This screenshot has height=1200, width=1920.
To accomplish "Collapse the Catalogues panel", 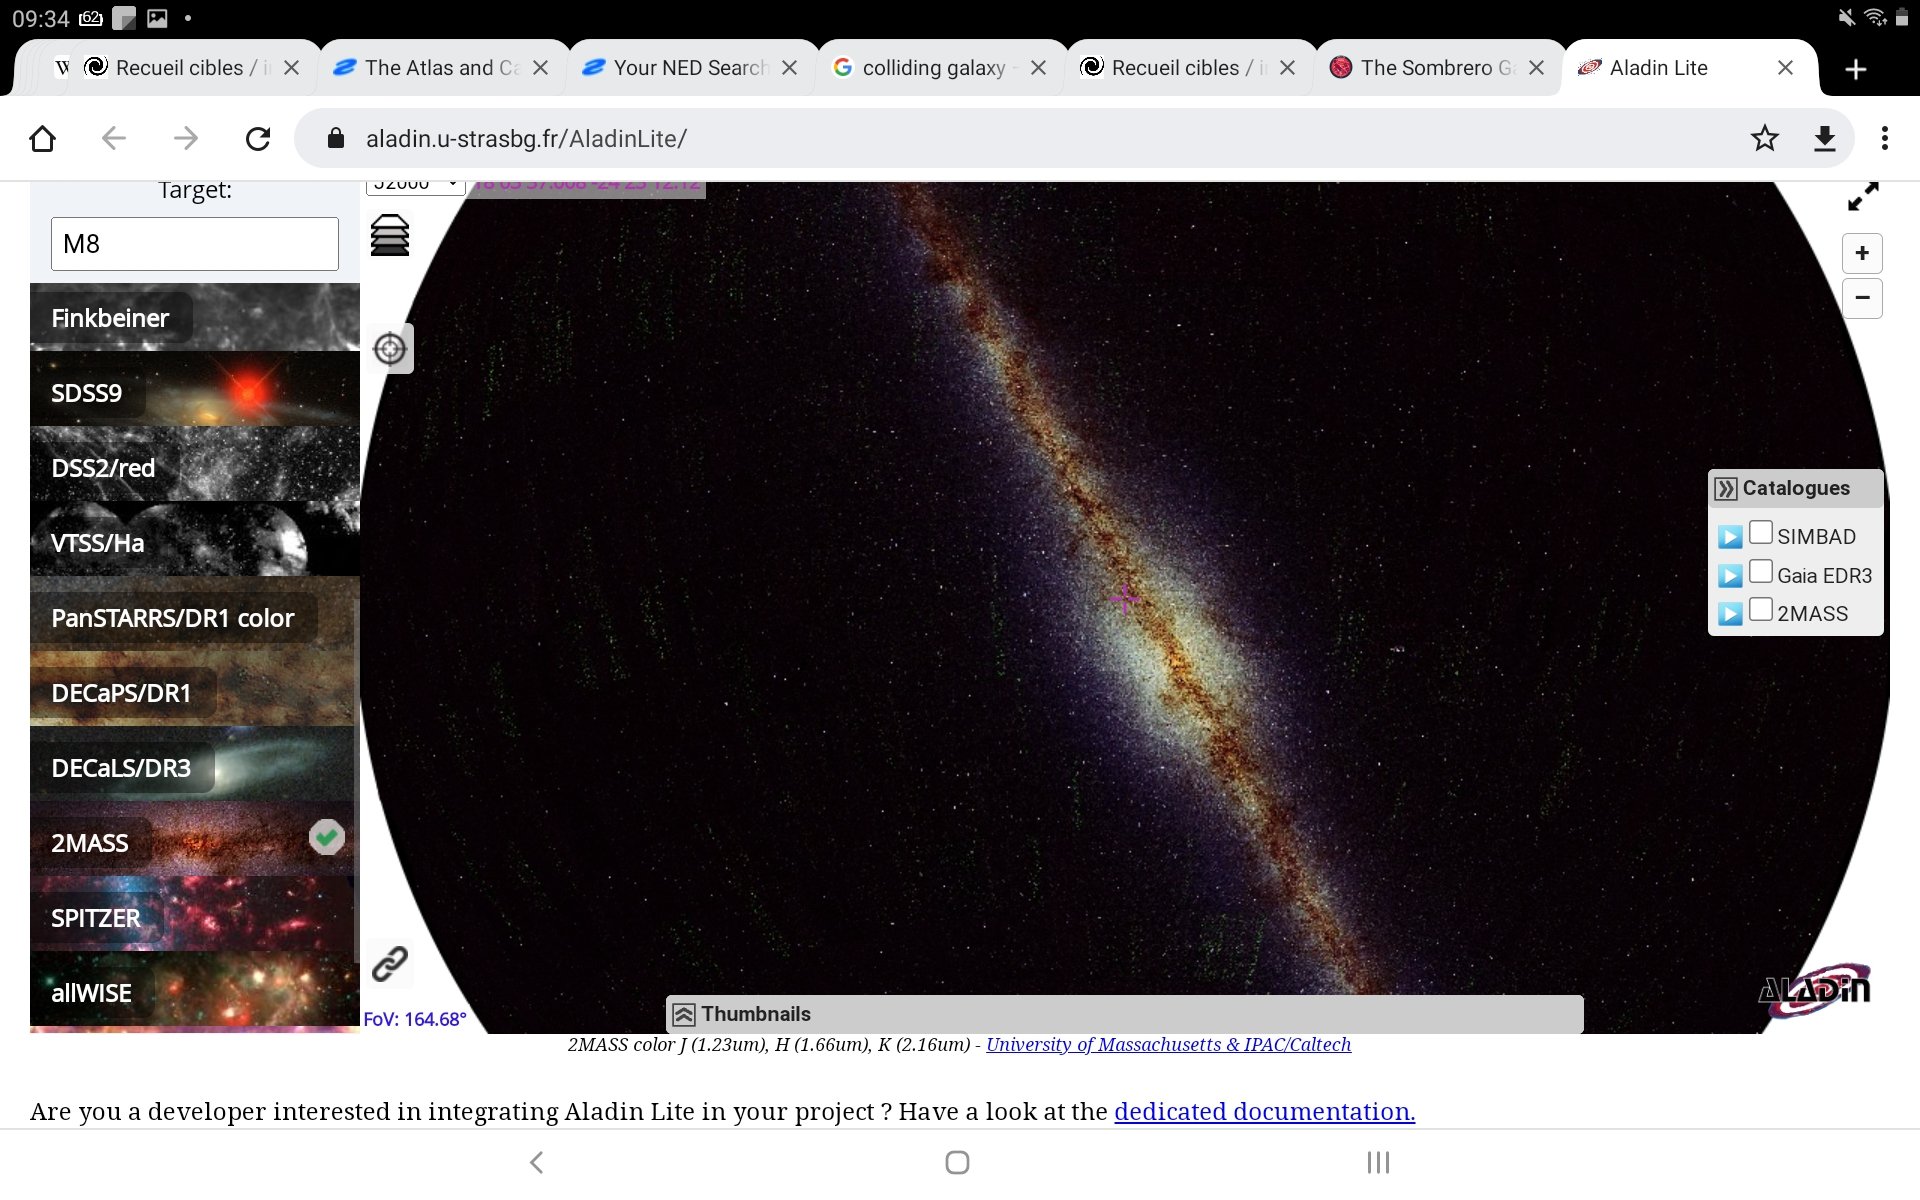I will (1726, 489).
